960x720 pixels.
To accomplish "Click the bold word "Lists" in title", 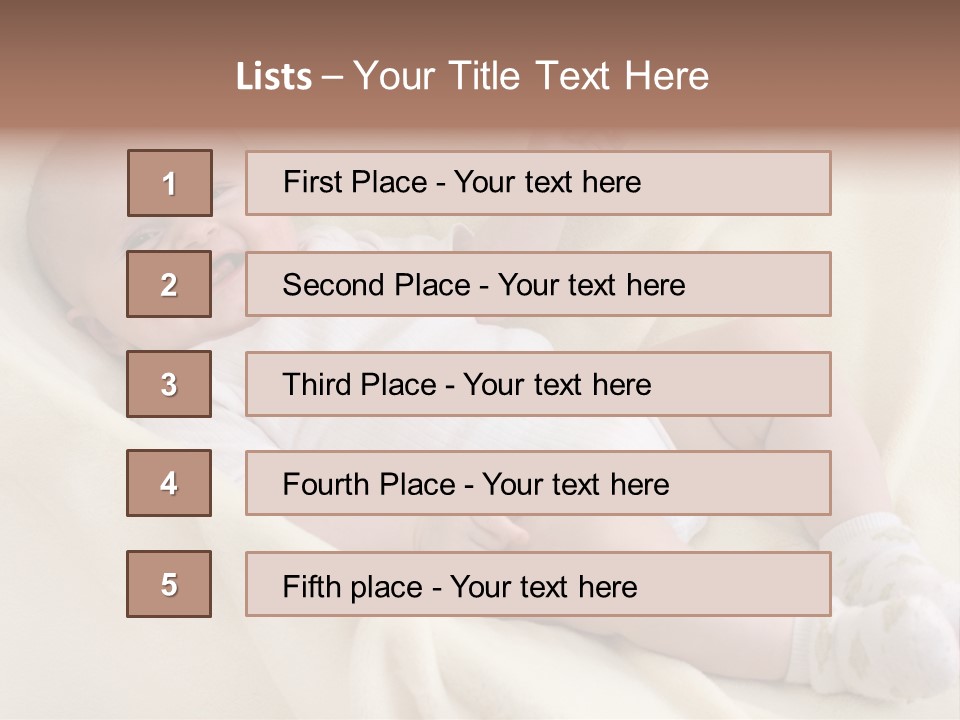I will pyautogui.click(x=274, y=77).
